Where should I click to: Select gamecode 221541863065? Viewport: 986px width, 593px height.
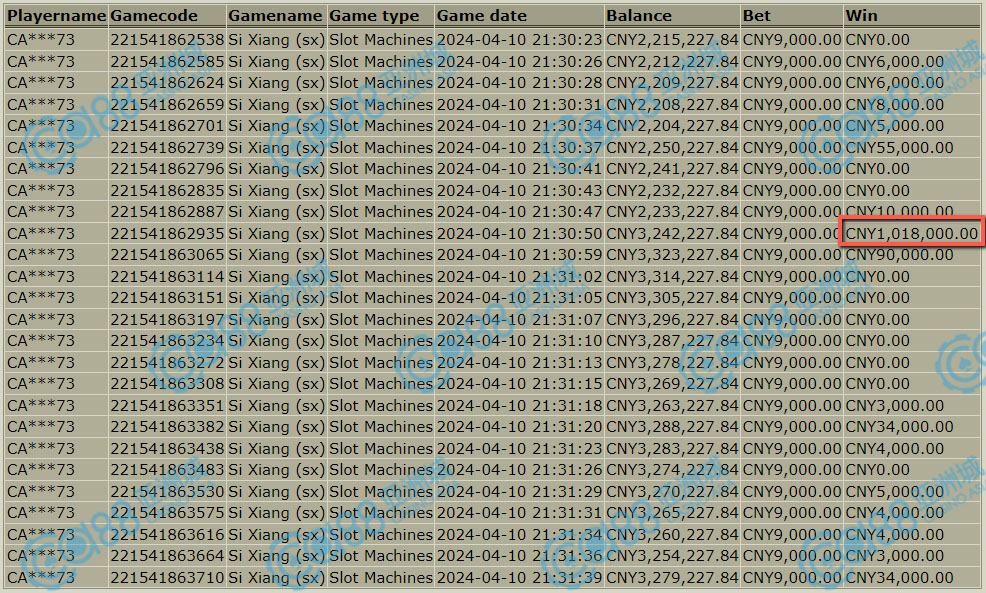click(x=167, y=255)
